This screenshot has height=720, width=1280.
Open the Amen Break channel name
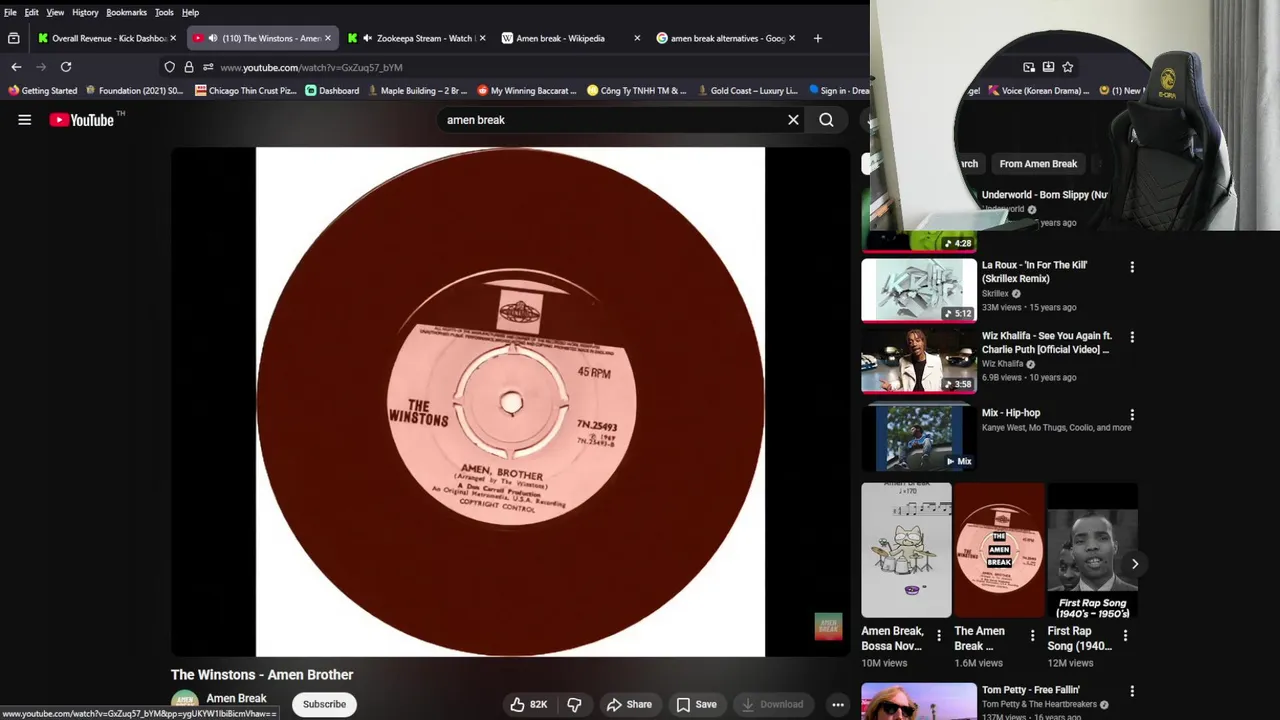[x=236, y=698]
